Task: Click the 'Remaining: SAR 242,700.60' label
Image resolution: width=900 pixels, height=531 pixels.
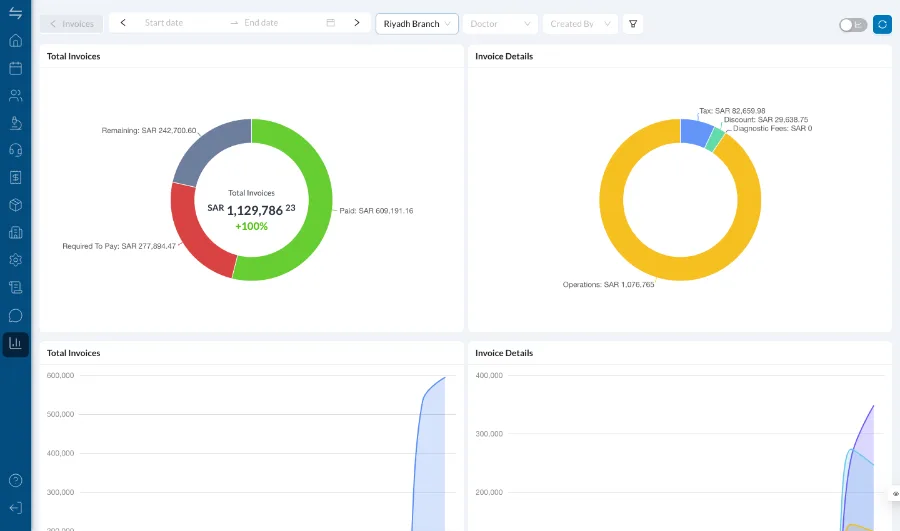Action: 149,130
